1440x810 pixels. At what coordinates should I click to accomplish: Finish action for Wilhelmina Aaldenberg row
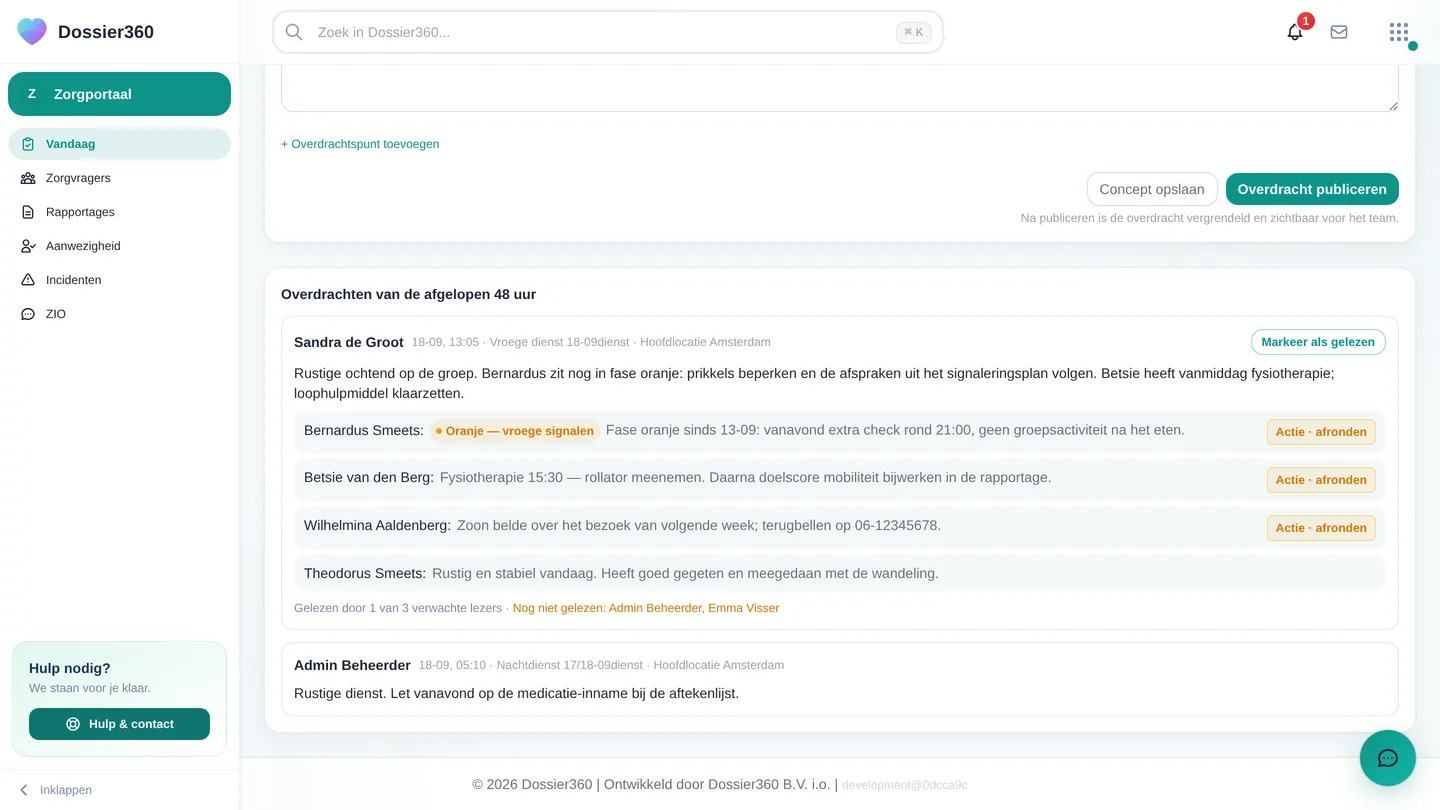click(x=1321, y=528)
